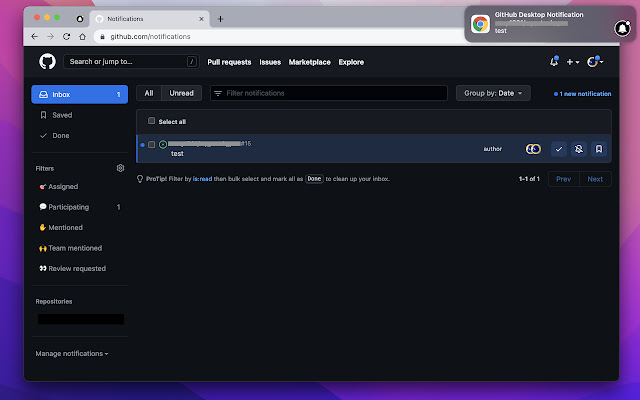Screen dimensions: 640x400
Task: Show All notifications tab
Action: click(149, 93)
